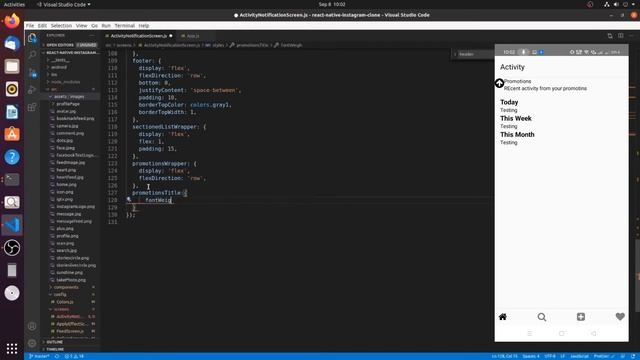640x360 pixels.
Task: Open Ubuntu Software from the dock
Action: coord(12,134)
